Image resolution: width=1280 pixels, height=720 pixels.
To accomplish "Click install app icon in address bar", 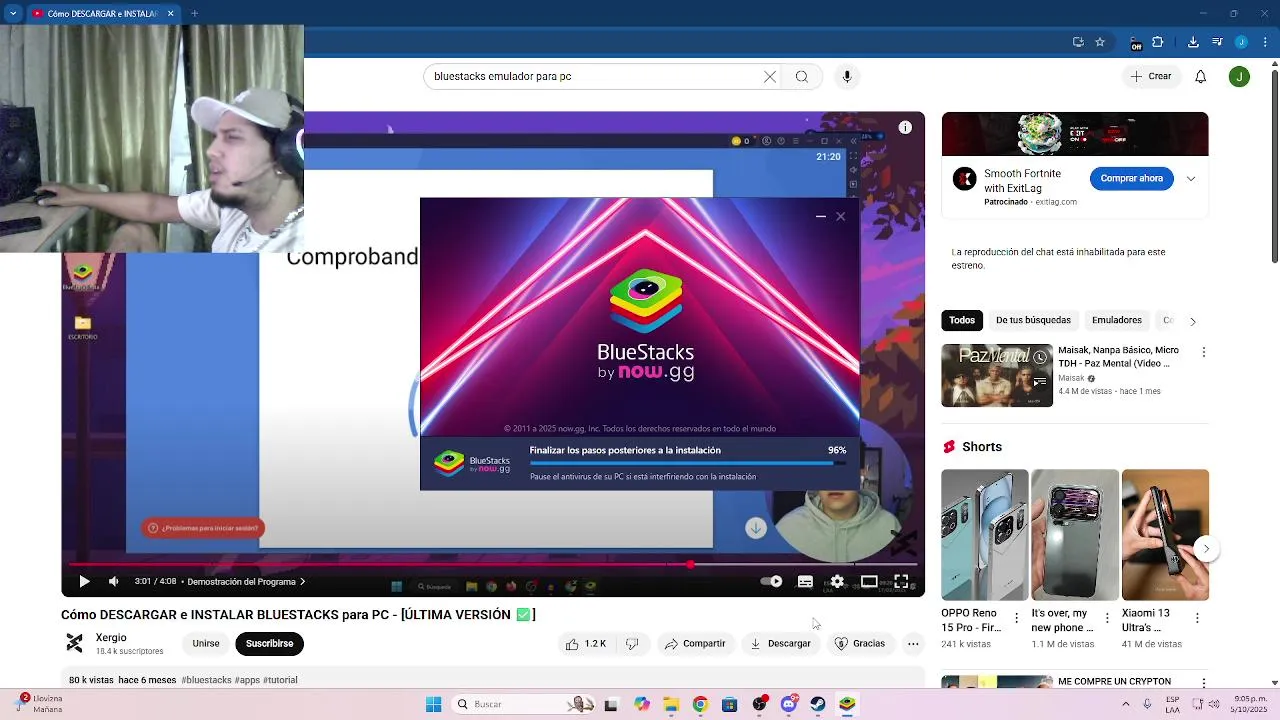I will [x=1078, y=42].
